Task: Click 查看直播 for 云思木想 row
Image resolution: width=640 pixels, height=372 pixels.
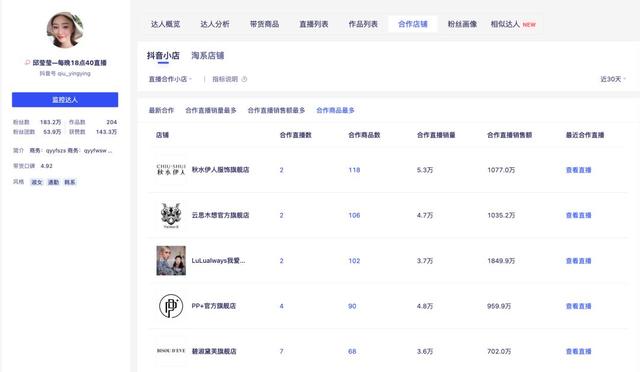Action: tap(578, 215)
